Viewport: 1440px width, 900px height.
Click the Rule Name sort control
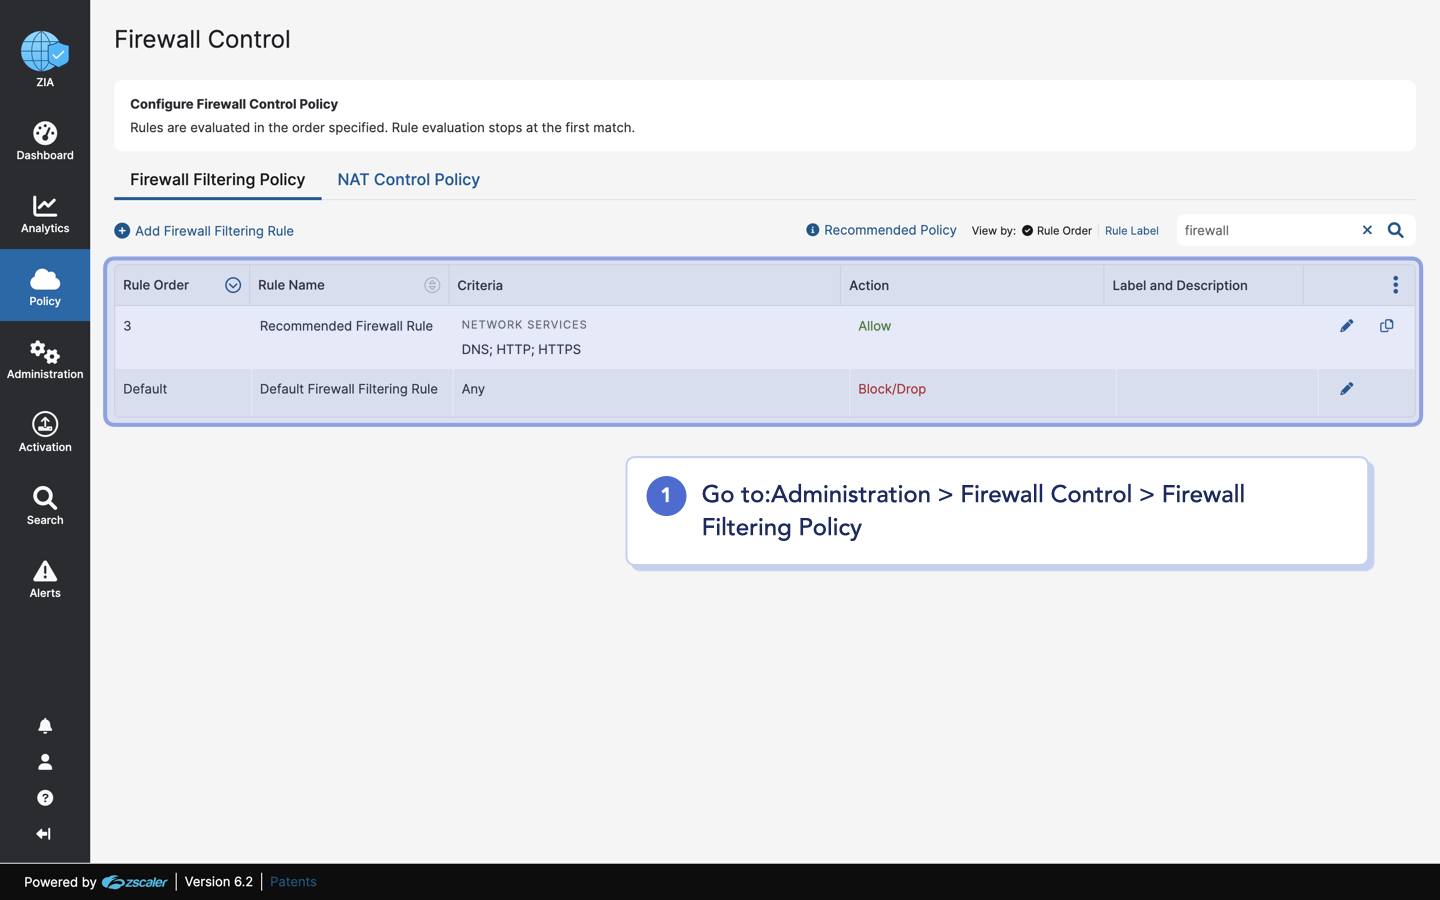432,284
